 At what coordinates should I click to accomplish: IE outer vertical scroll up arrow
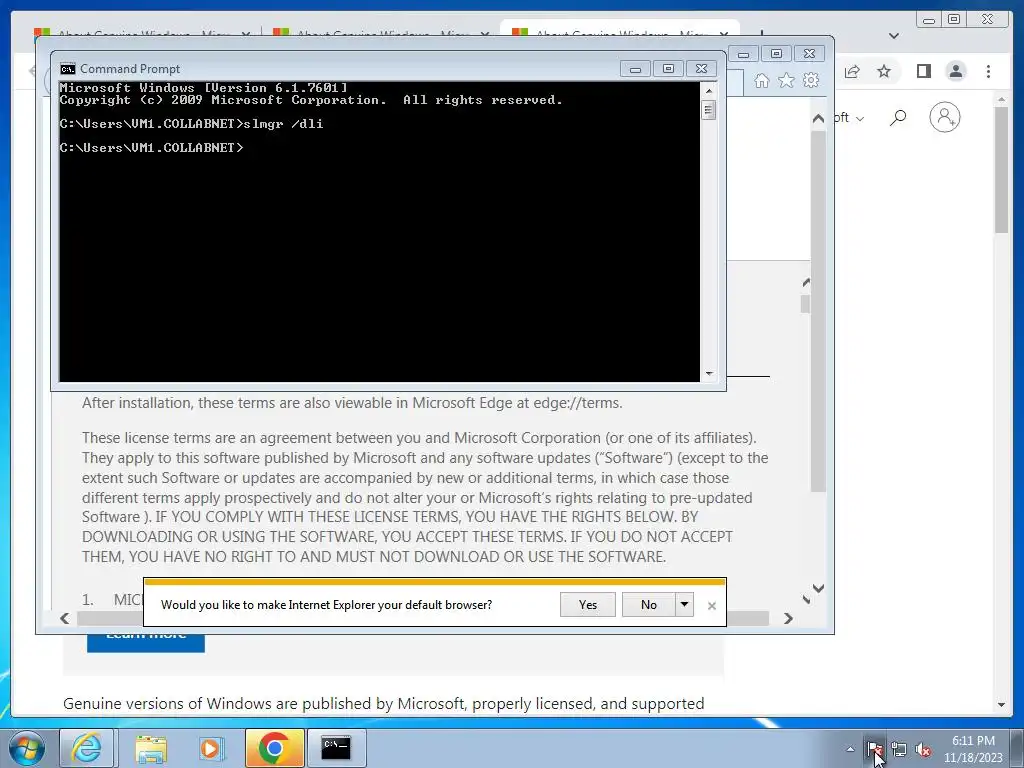pyautogui.click(x=818, y=118)
